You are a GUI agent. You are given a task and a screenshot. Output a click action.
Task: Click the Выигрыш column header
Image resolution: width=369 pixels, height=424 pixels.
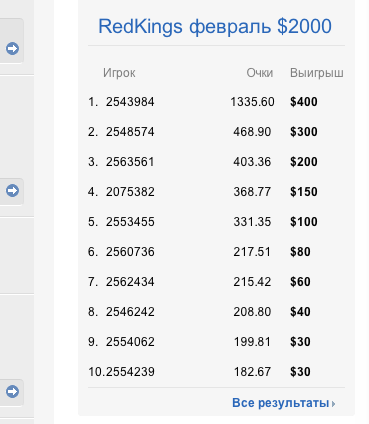[x=317, y=73]
